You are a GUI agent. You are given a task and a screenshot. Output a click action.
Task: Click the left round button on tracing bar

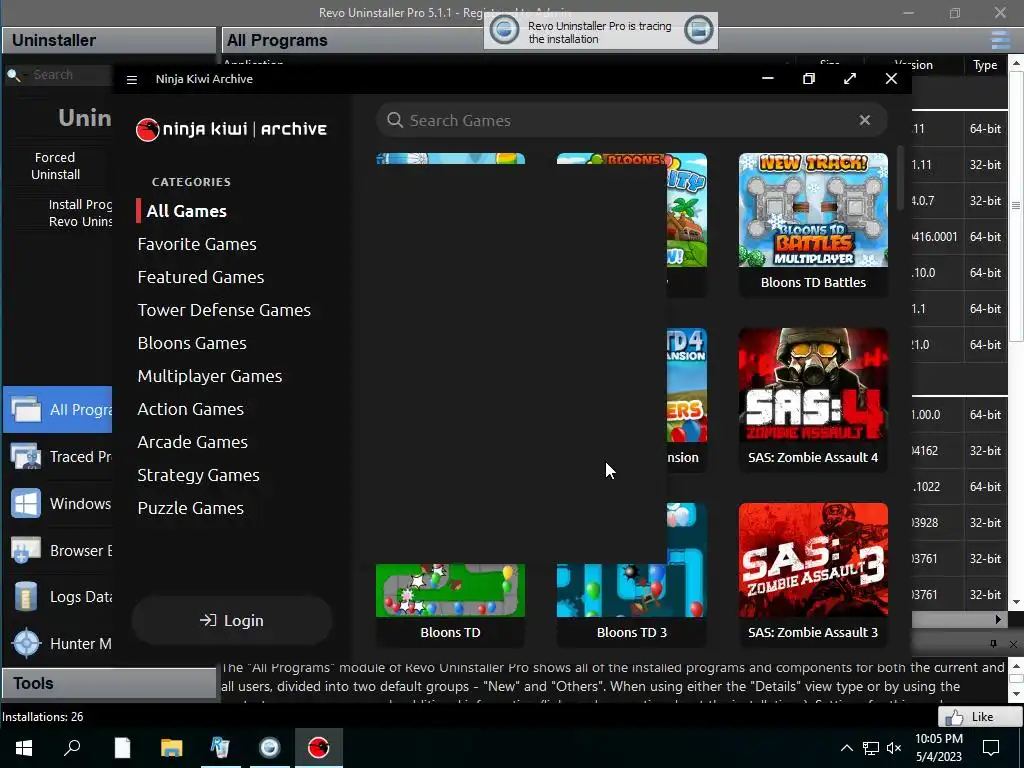point(504,30)
